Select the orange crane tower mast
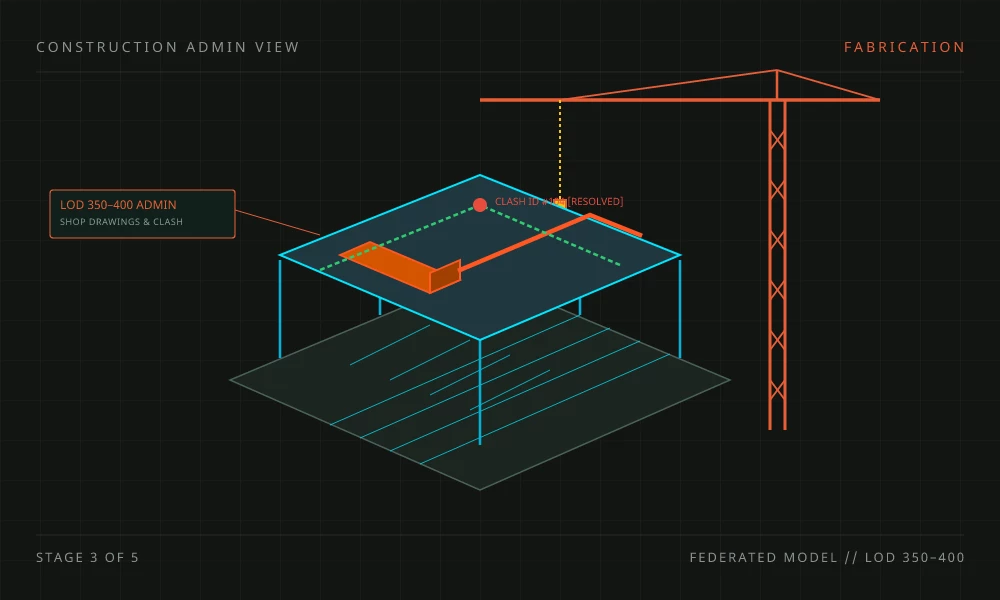This screenshot has width=1000, height=600. click(777, 265)
